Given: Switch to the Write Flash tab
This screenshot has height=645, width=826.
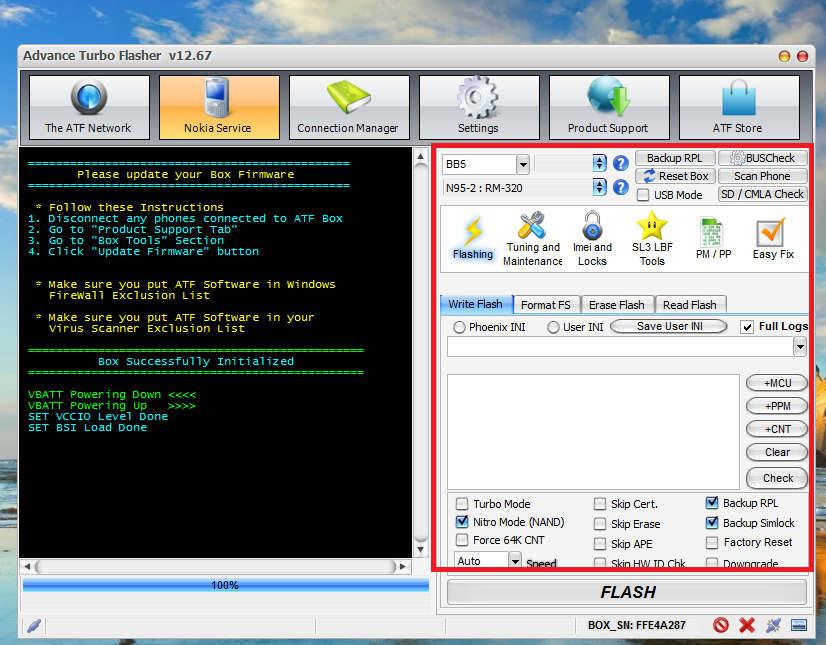Looking at the screenshot, I should (x=476, y=304).
